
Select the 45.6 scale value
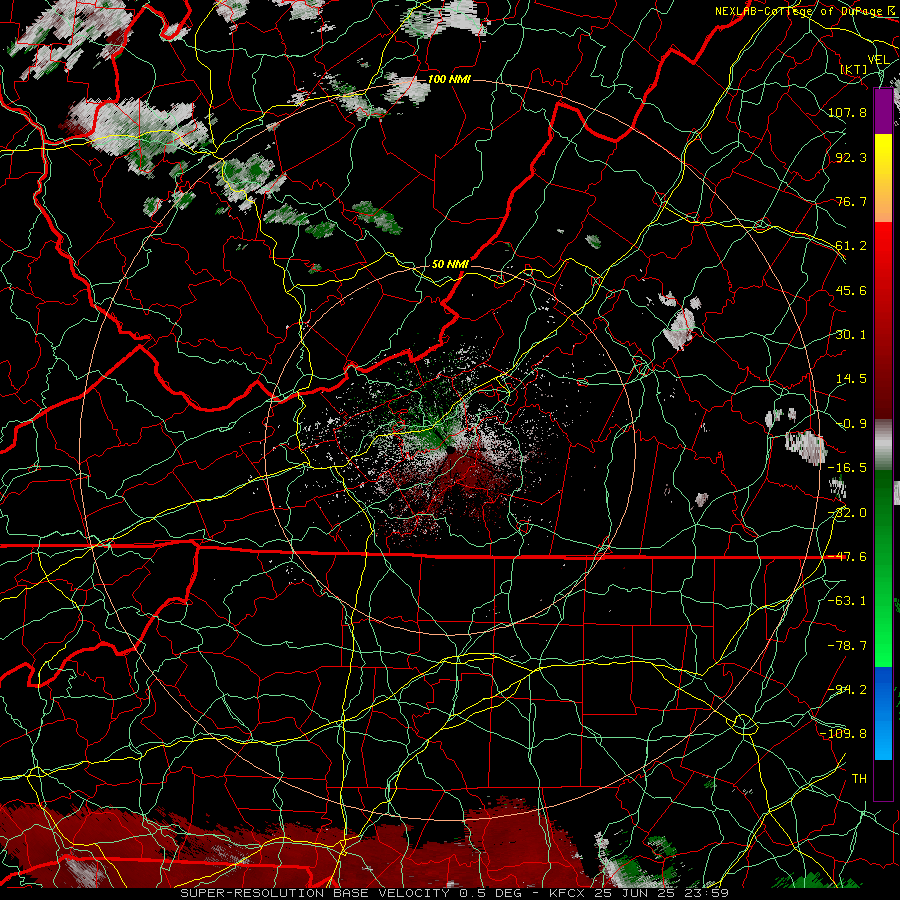pos(851,290)
